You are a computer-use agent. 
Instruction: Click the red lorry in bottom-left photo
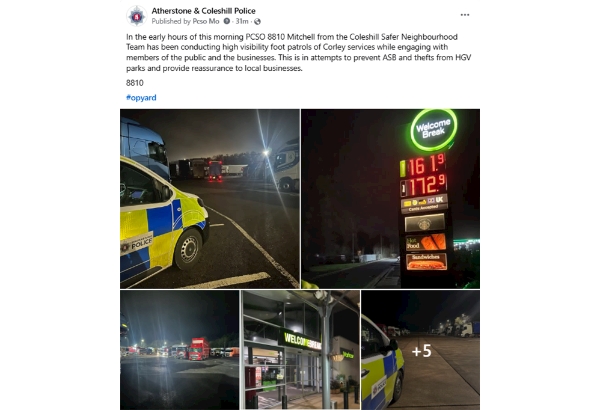(x=199, y=349)
